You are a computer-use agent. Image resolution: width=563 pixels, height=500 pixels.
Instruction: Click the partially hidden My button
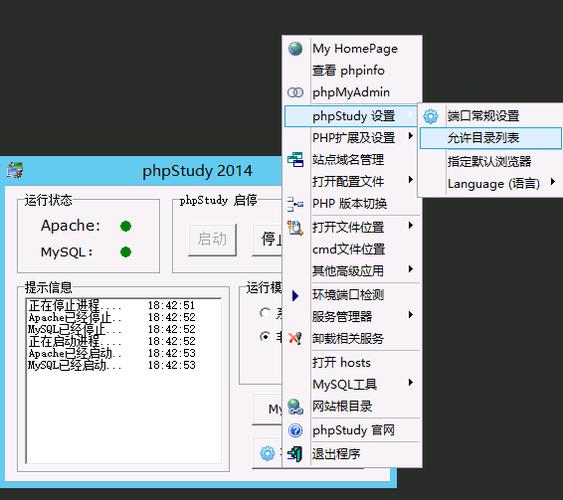click(x=268, y=409)
